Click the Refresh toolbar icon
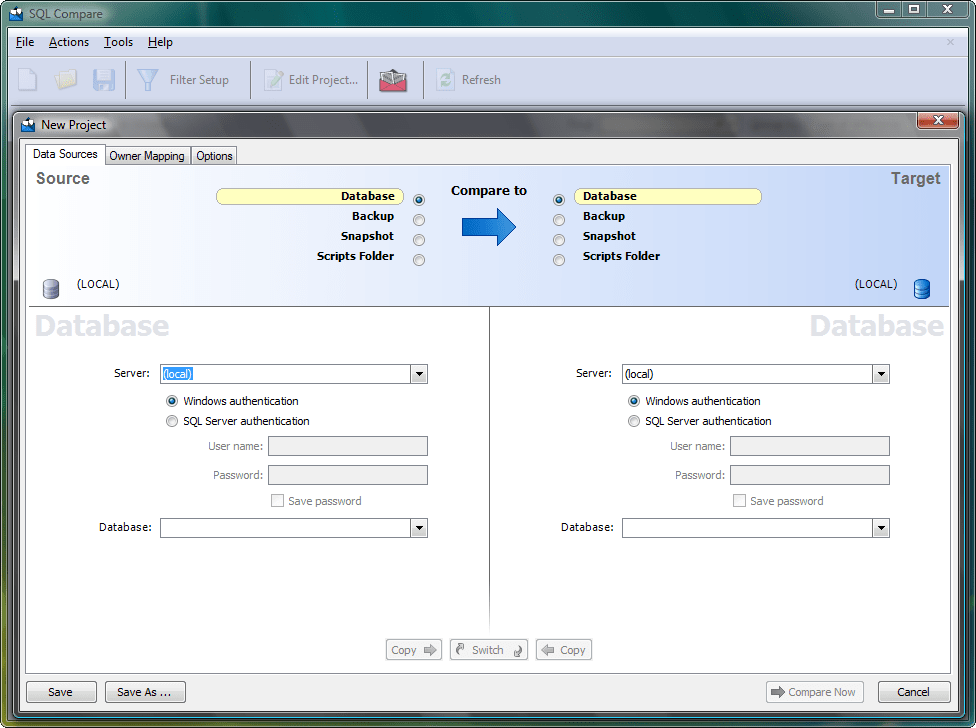The width and height of the screenshot is (976, 728). (x=468, y=80)
